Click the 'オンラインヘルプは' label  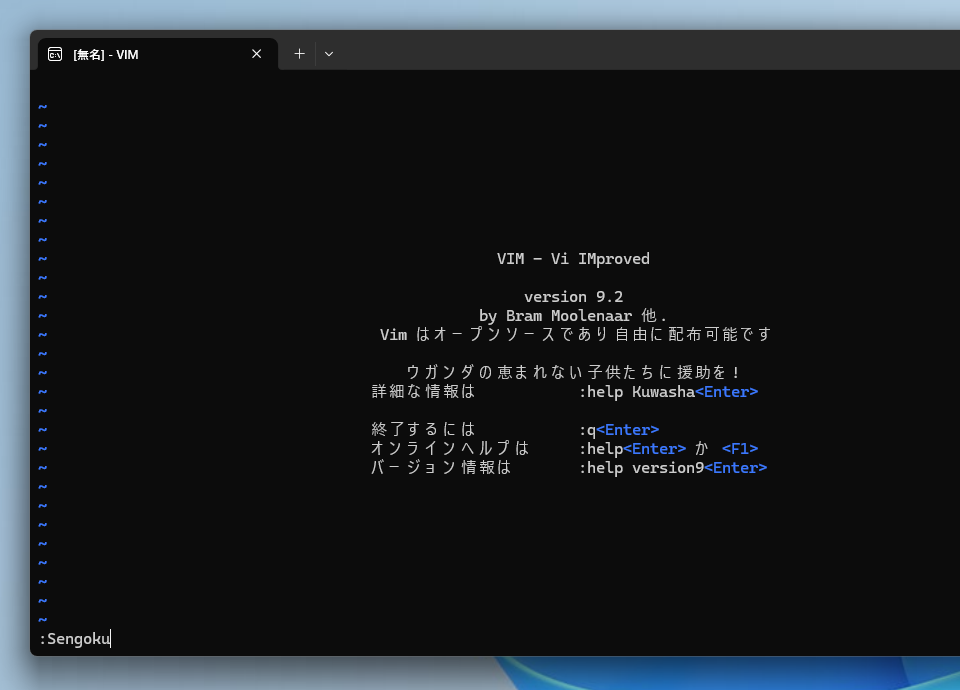(x=450, y=448)
